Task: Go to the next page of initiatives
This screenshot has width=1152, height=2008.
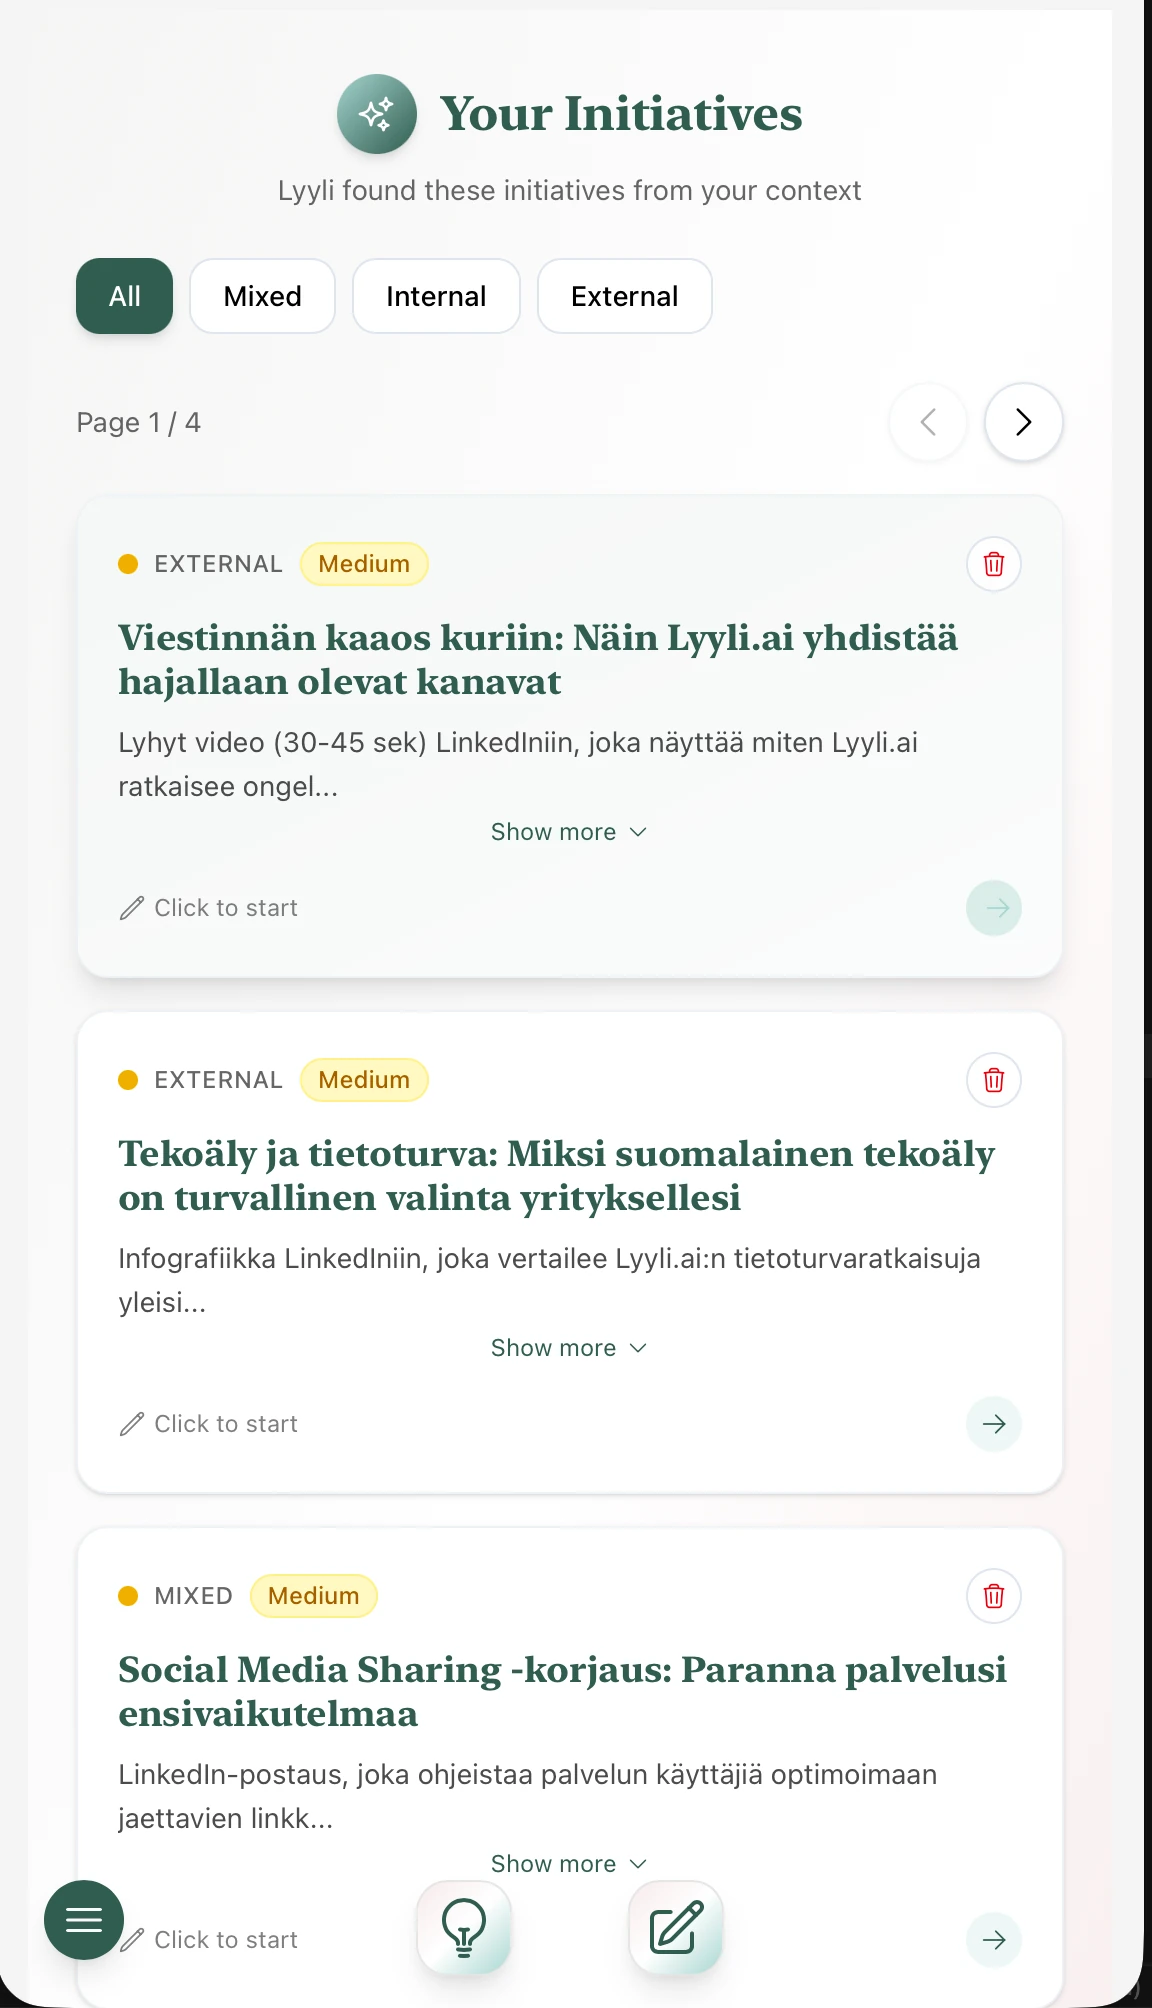Action: pos(1023,422)
